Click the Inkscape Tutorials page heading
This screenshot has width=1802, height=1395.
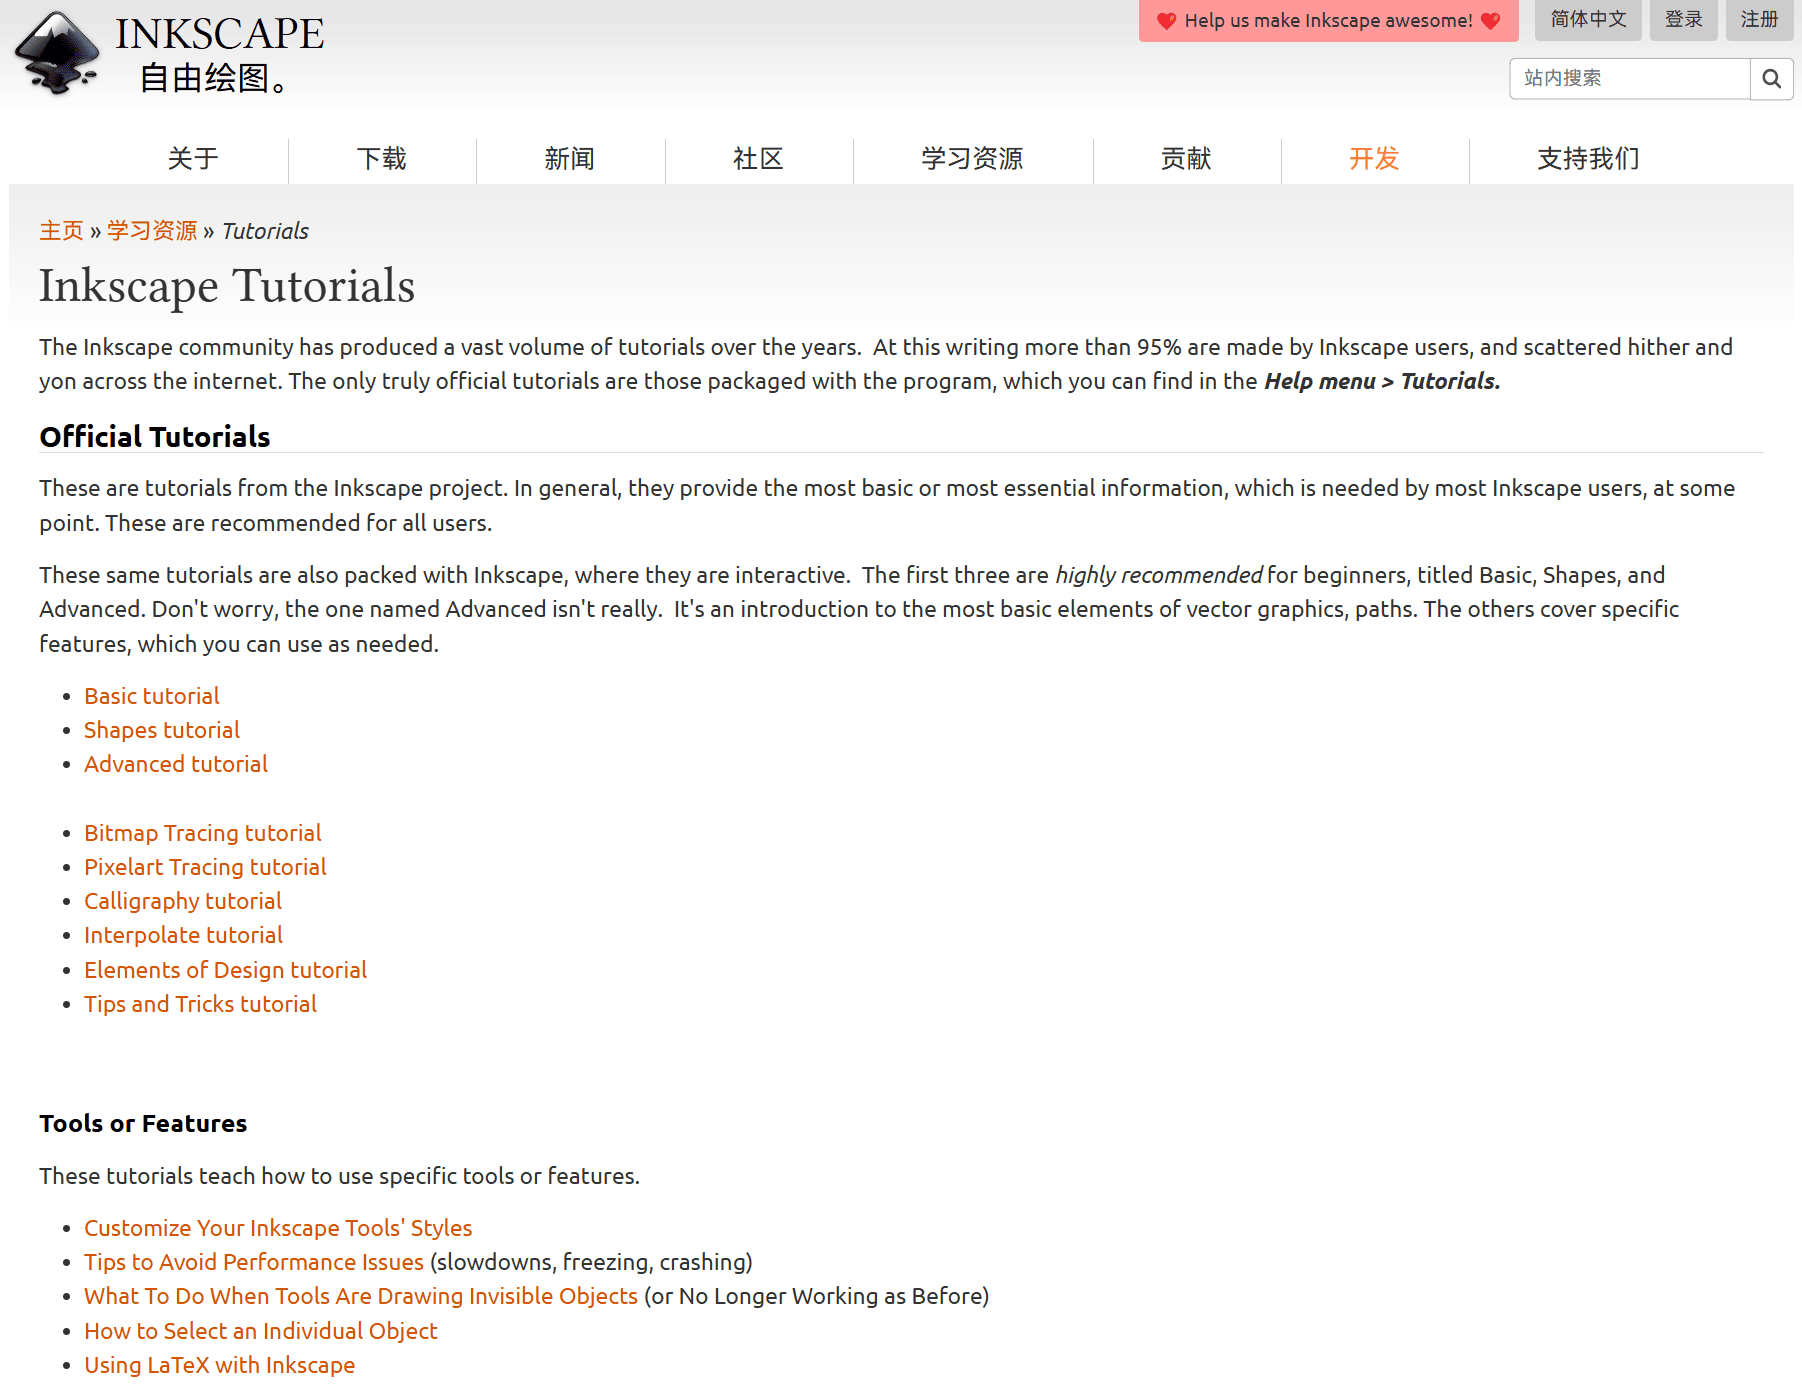(x=227, y=286)
